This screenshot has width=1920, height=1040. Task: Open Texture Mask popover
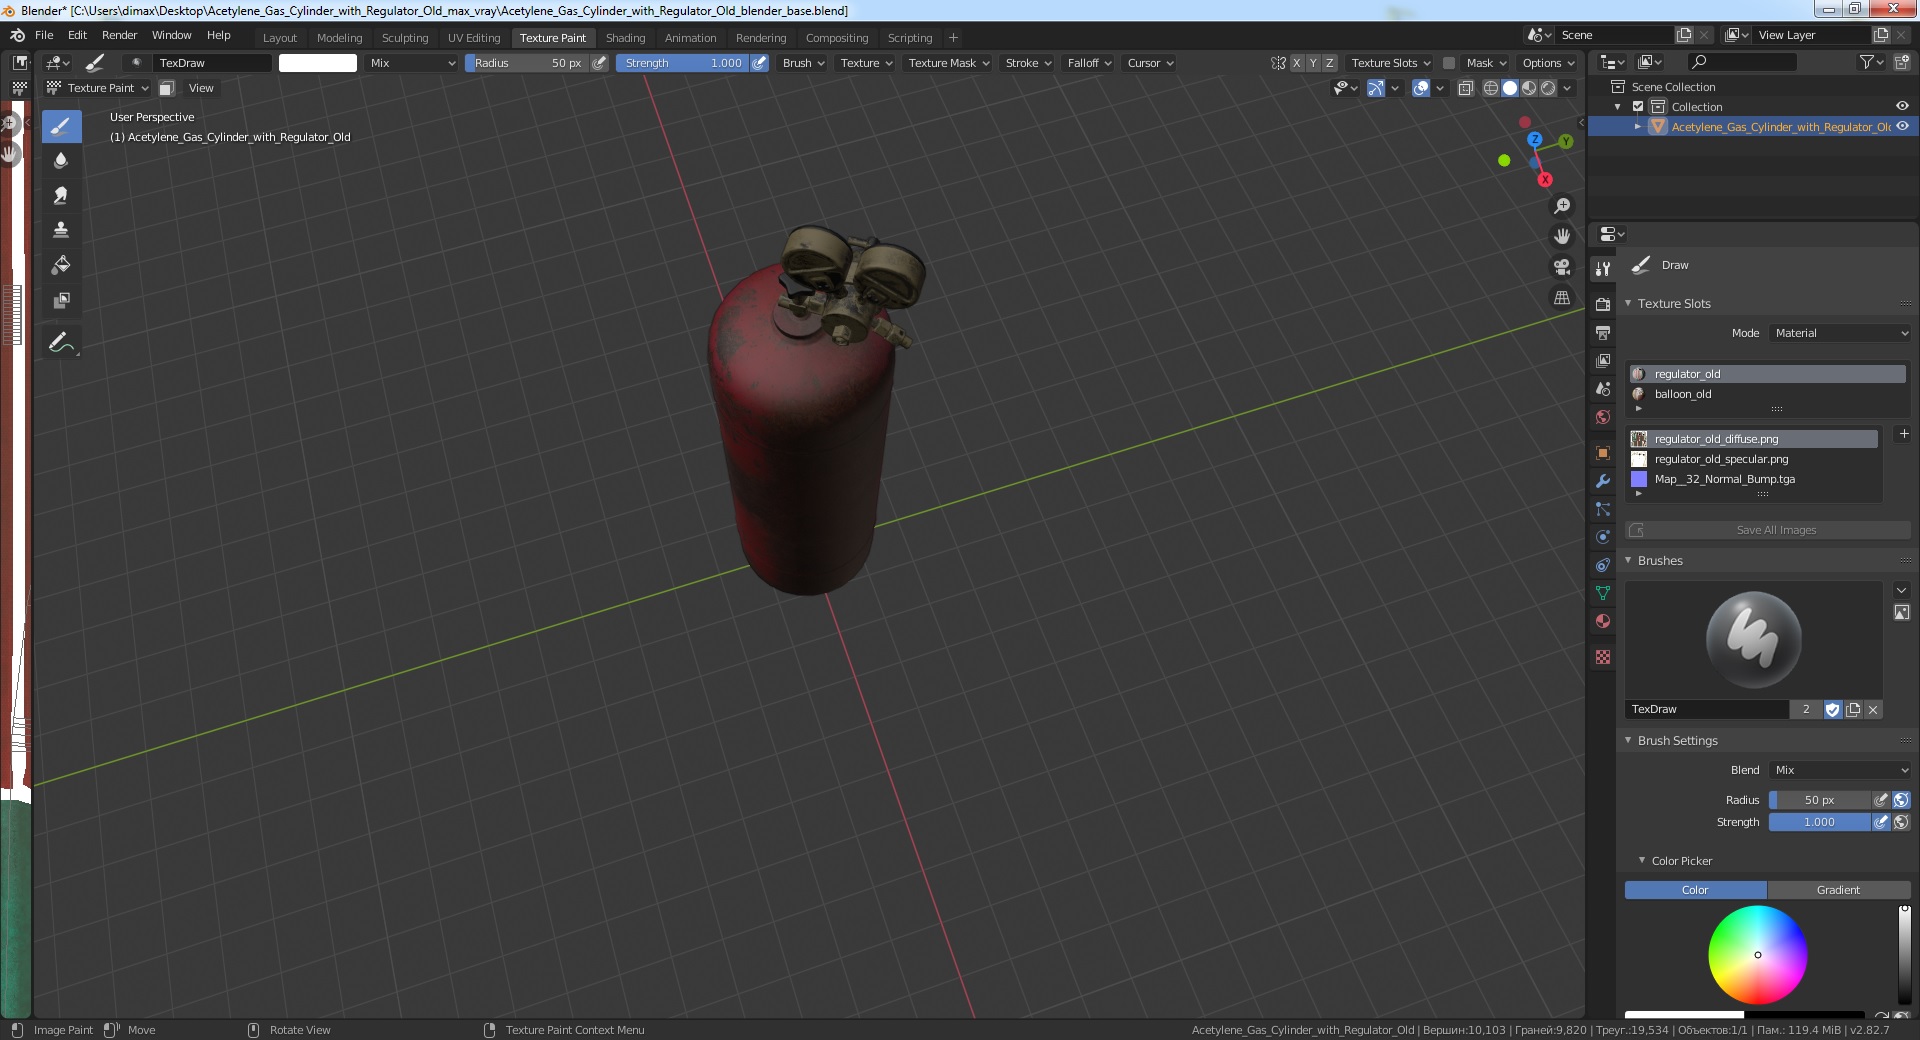click(948, 63)
